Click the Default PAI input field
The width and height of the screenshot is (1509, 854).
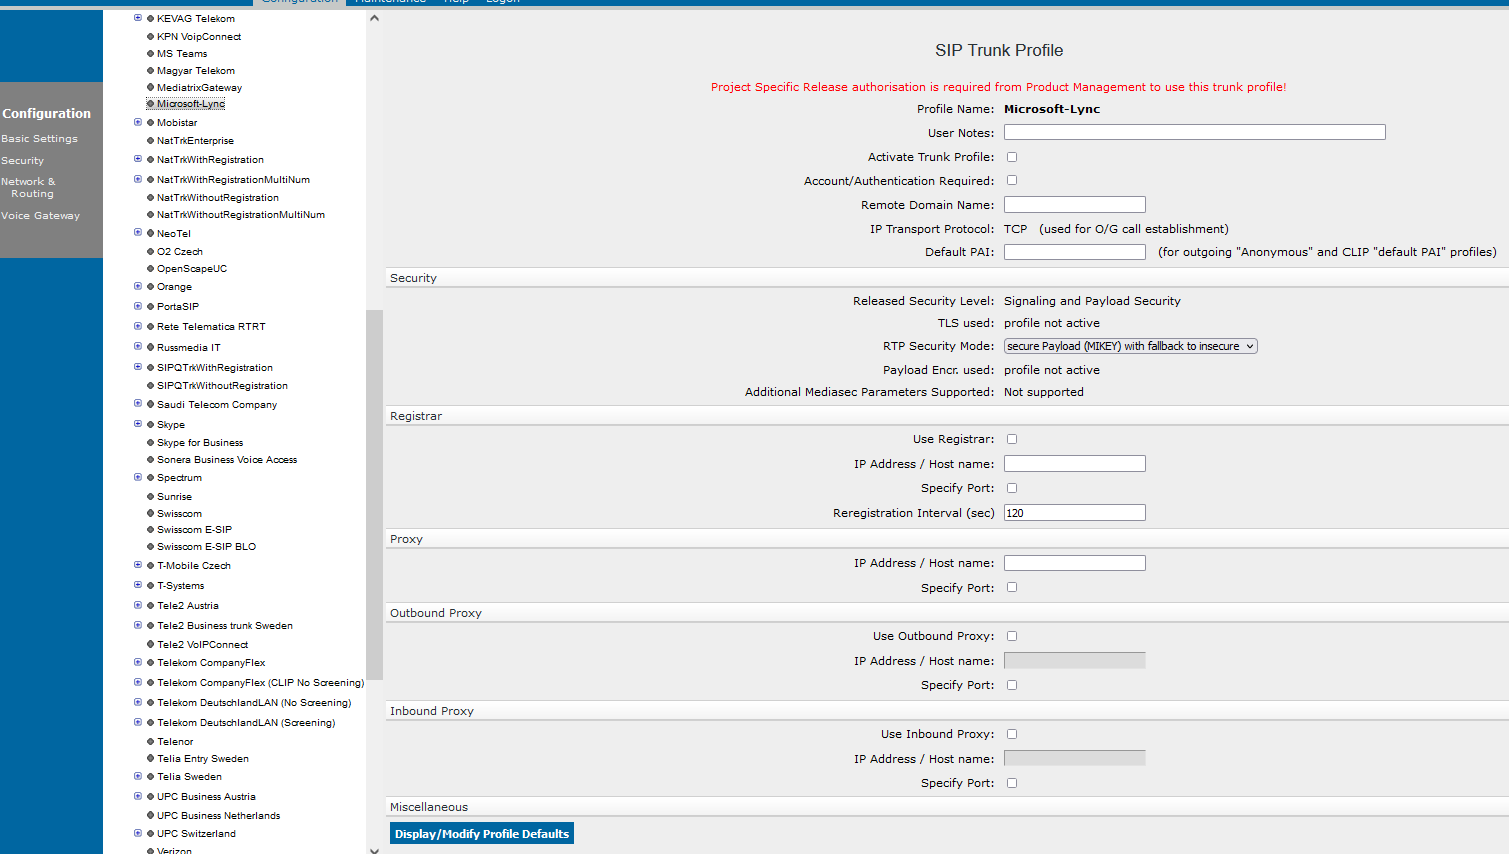pyautogui.click(x=1075, y=252)
